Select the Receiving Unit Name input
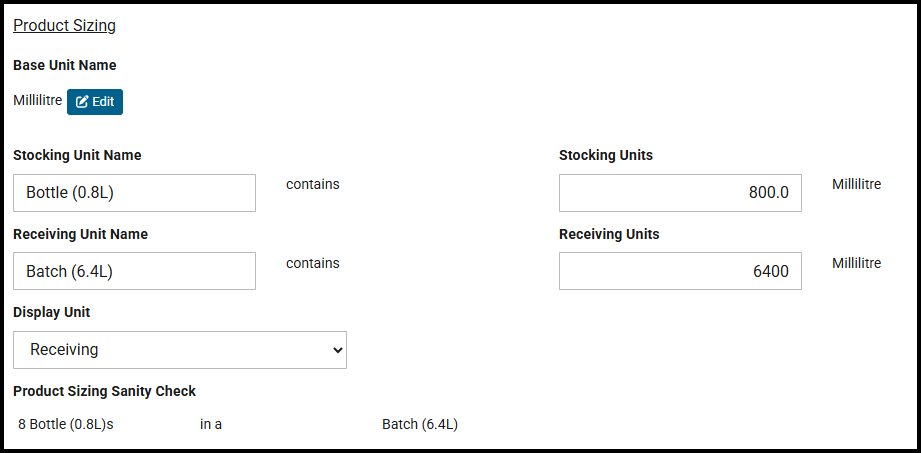 (134, 271)
